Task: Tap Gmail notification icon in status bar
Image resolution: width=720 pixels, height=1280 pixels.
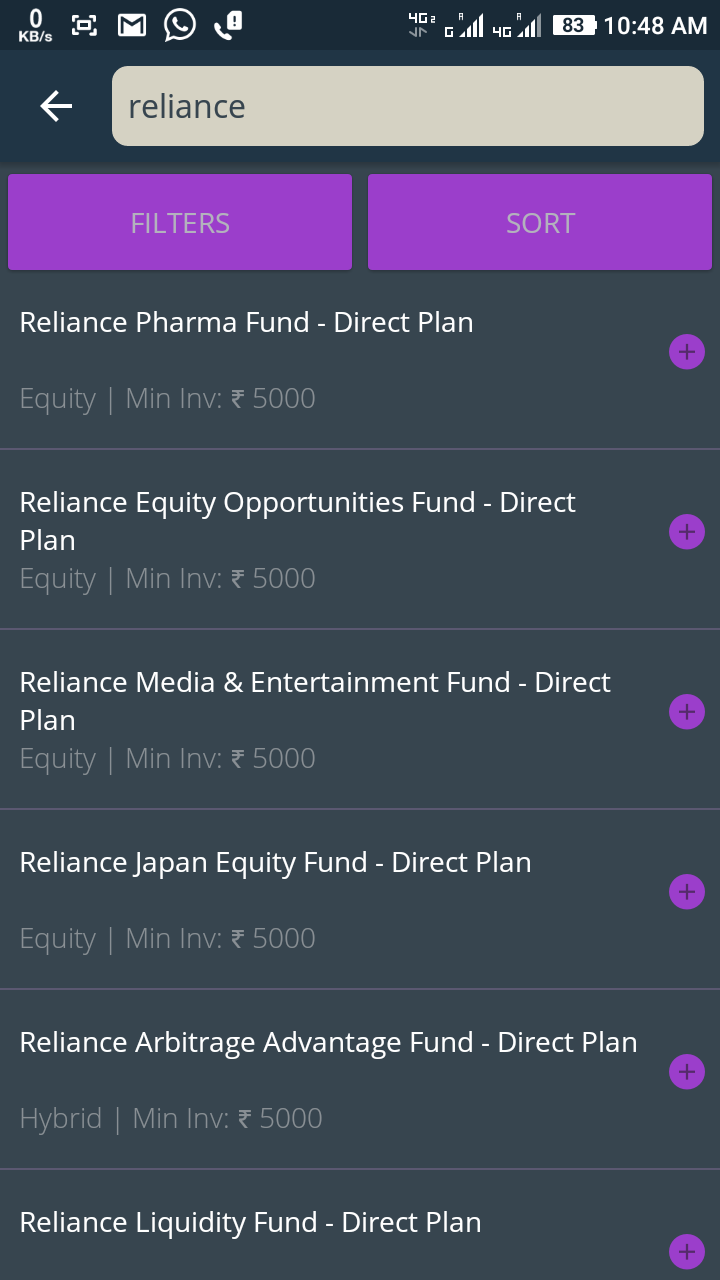Action: click(x=132, y=25)
